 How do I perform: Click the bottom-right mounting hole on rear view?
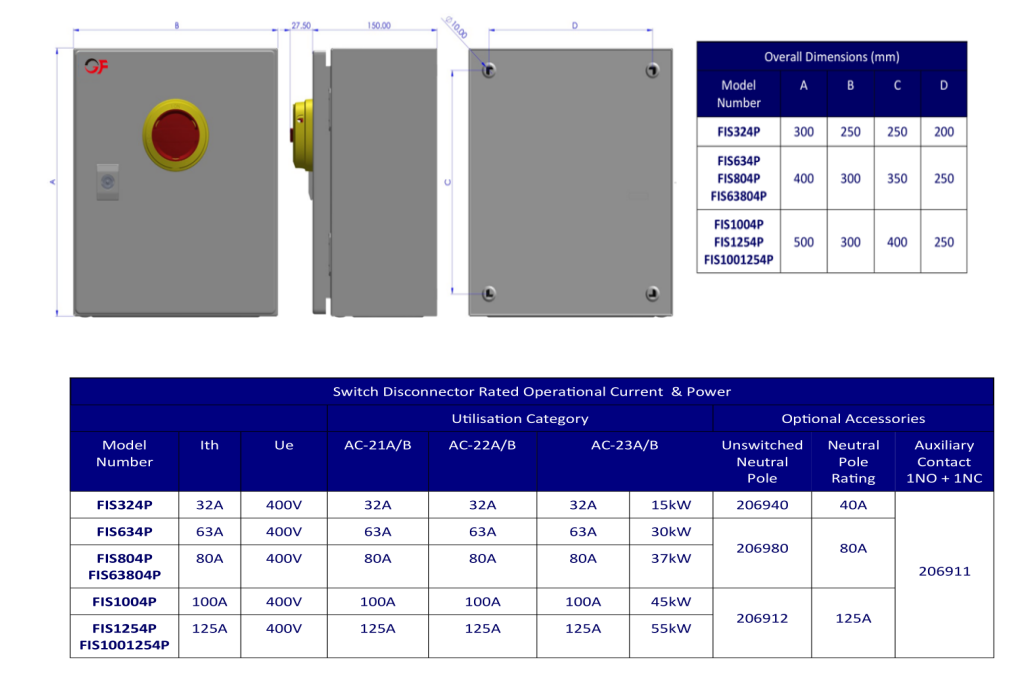[x=652, y=293]
